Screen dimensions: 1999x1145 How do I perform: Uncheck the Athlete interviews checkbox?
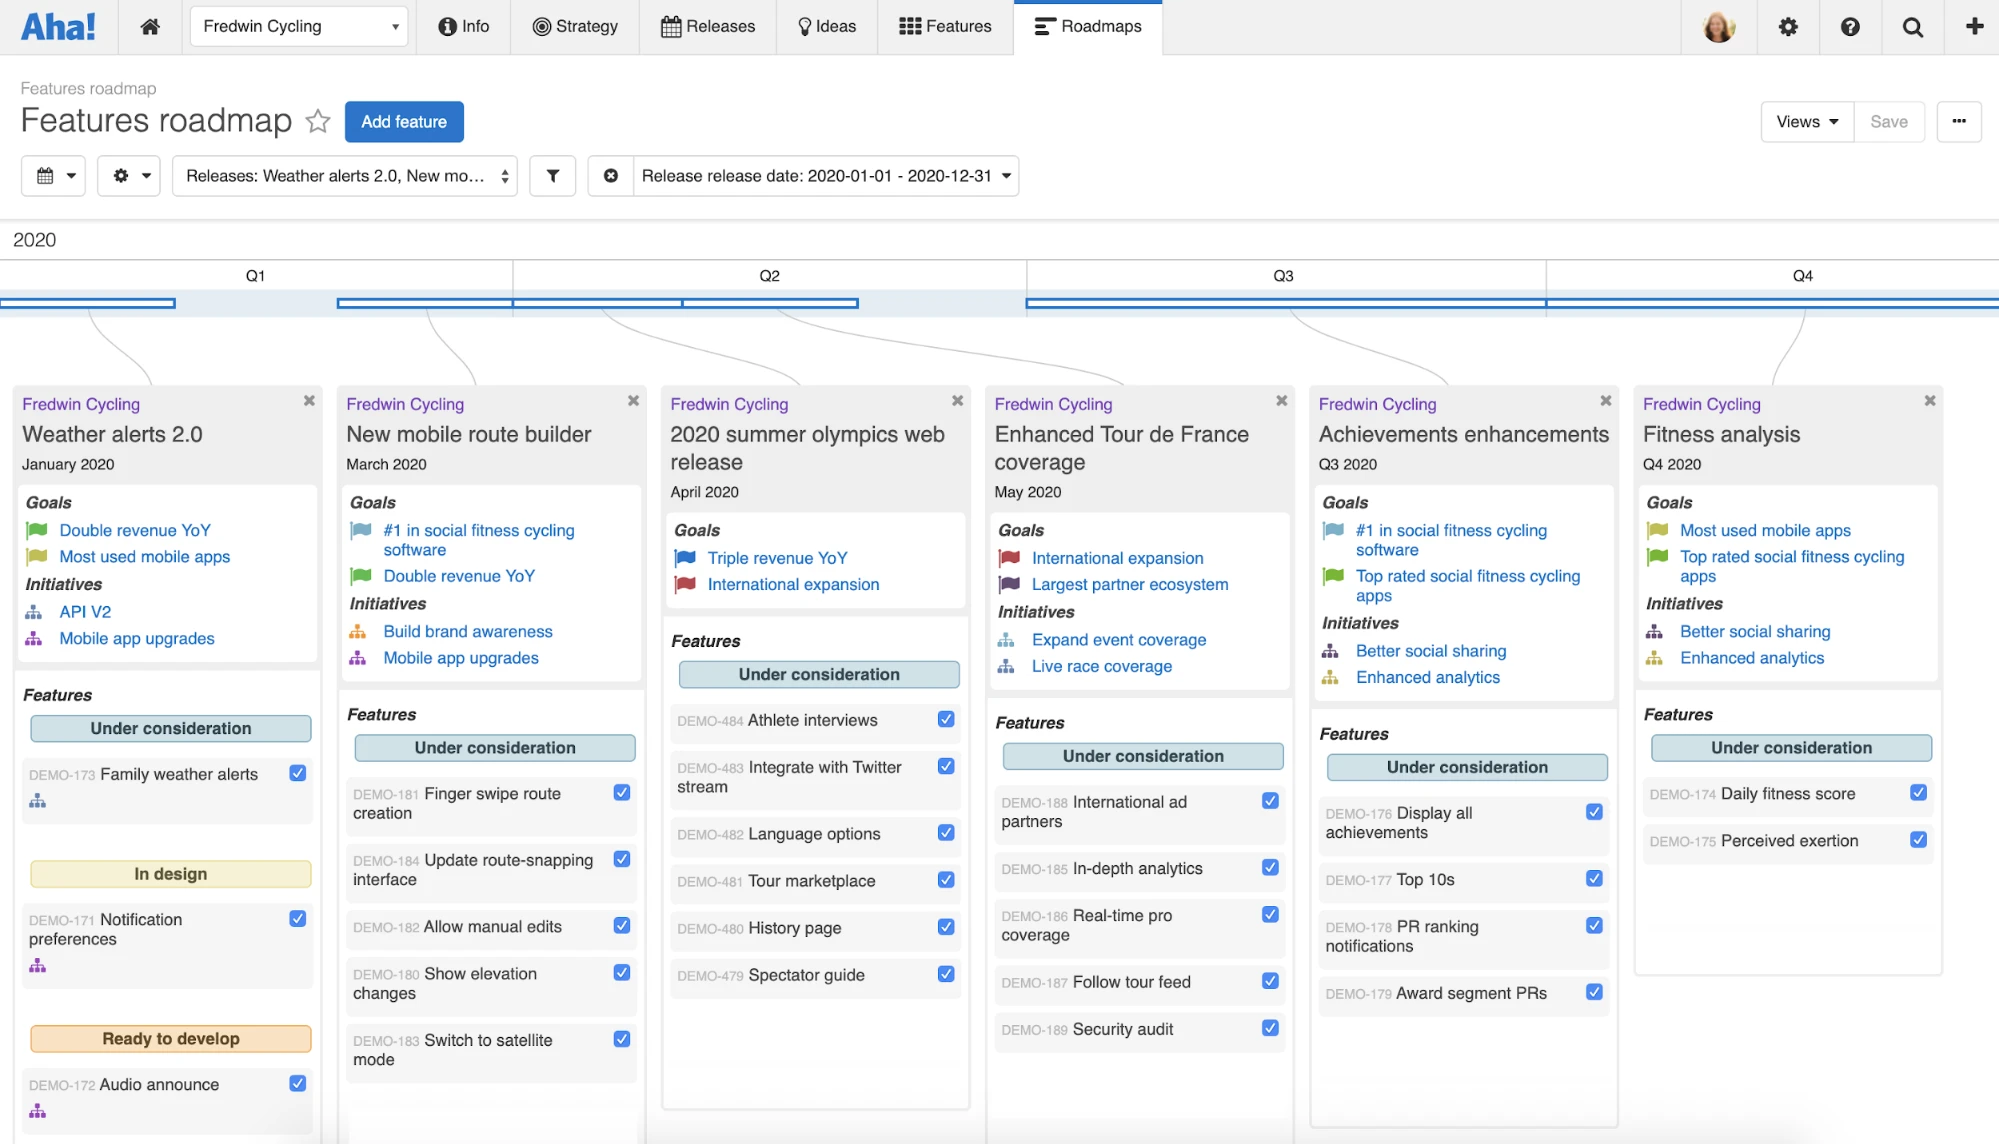pyautogui.click(x=946, y=719)
